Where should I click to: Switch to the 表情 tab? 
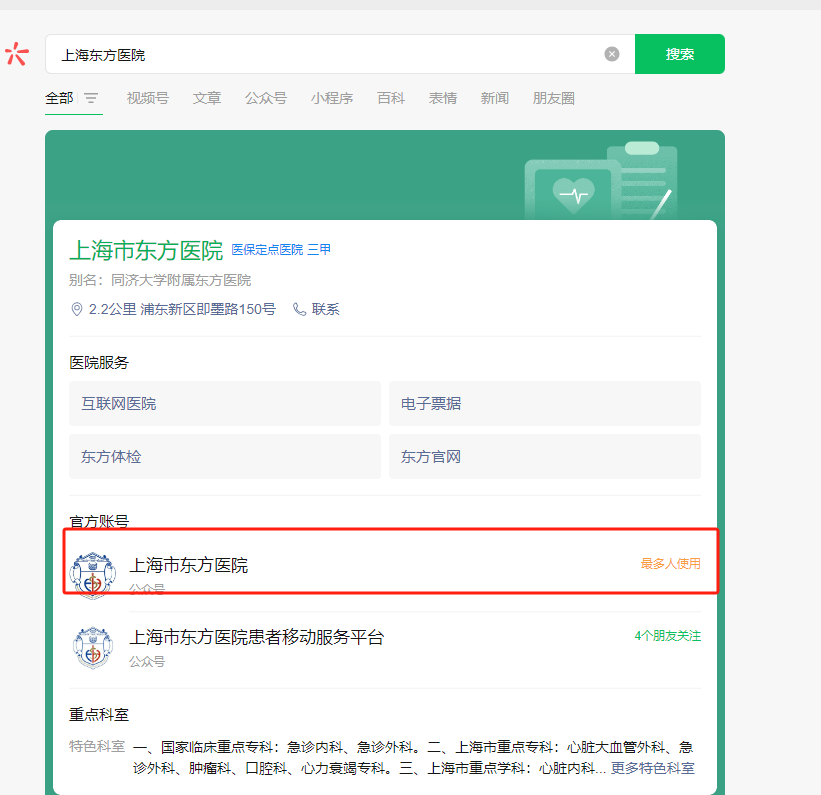point(442,98)
